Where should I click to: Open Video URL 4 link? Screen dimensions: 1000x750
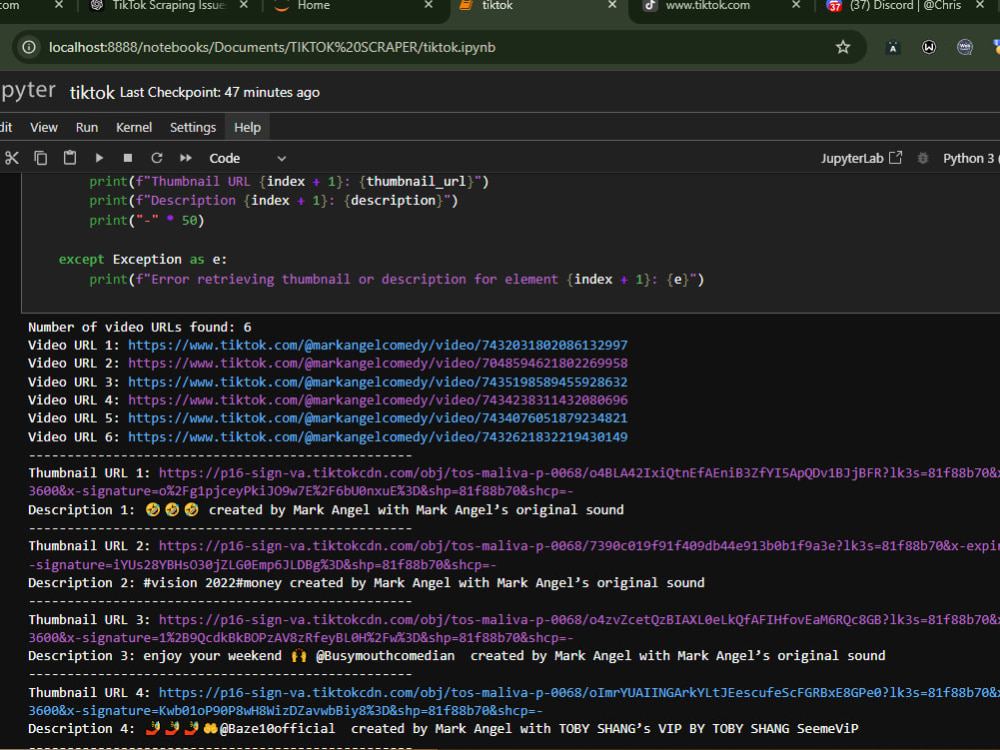click(x=378, y=400)
